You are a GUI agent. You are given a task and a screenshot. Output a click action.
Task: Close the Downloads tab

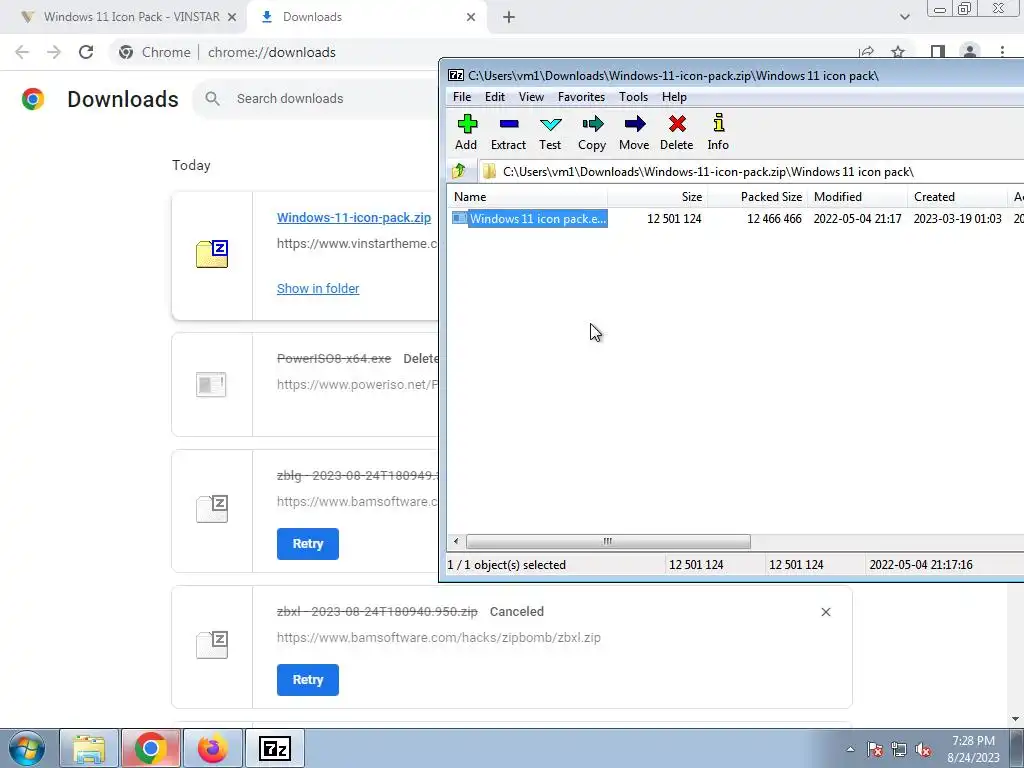coord(471,18)
